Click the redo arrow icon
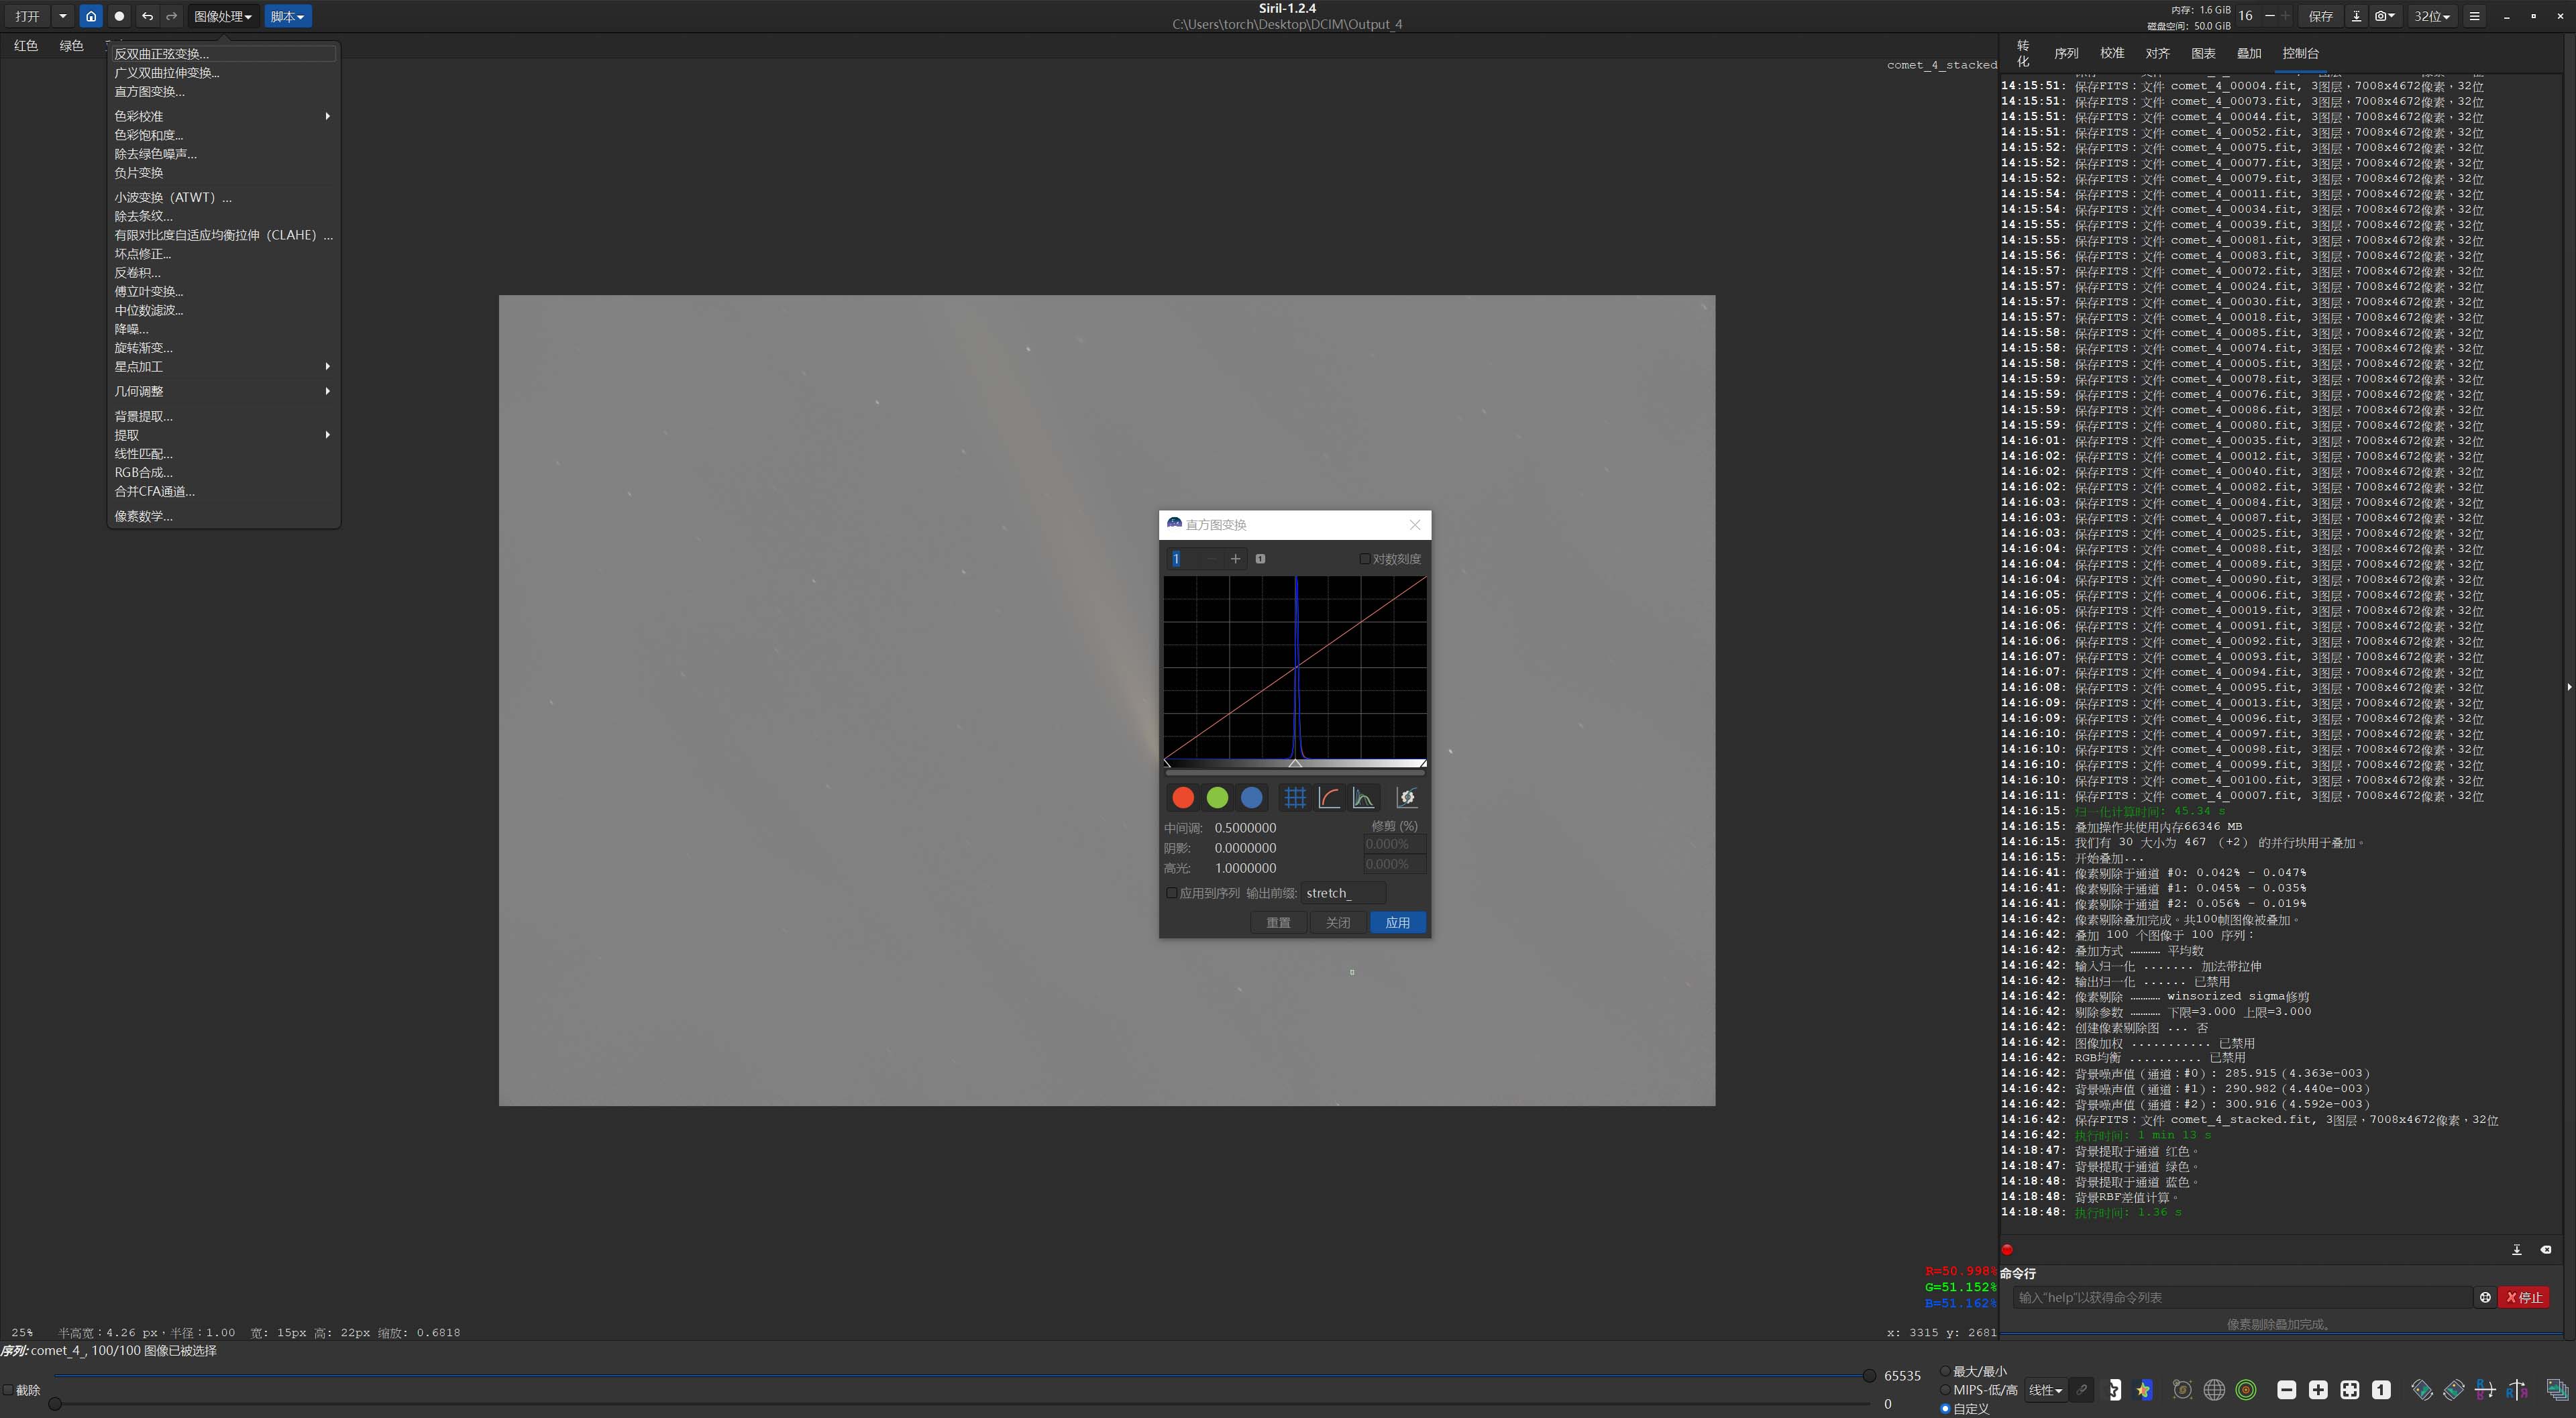Image resolution: width=2576 pixels, height=1418 pixels. (x=171, y=16)
